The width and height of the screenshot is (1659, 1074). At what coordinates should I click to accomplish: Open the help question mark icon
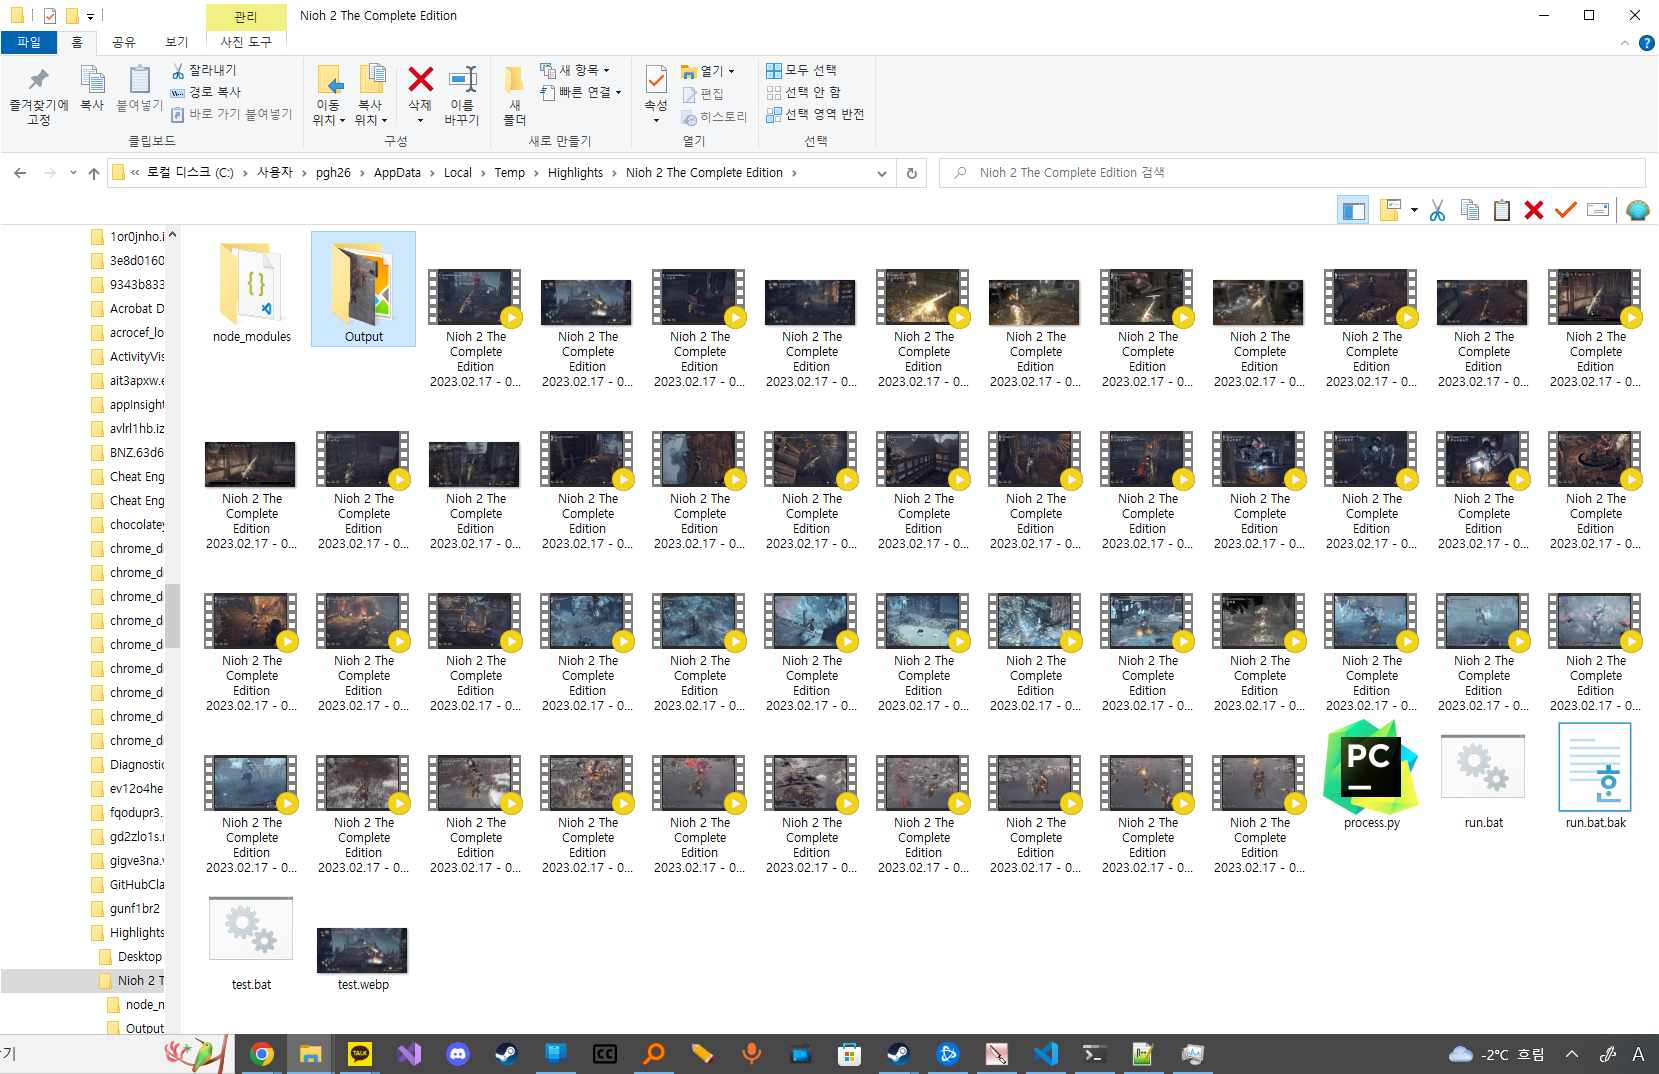pyautogui.click(x=1646, y=43)
